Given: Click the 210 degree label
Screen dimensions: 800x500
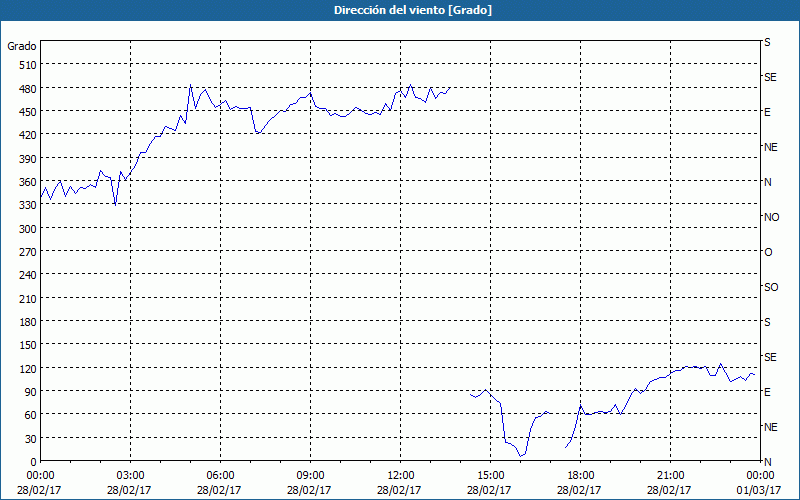Looking at the screenshot, I should 28,298.
